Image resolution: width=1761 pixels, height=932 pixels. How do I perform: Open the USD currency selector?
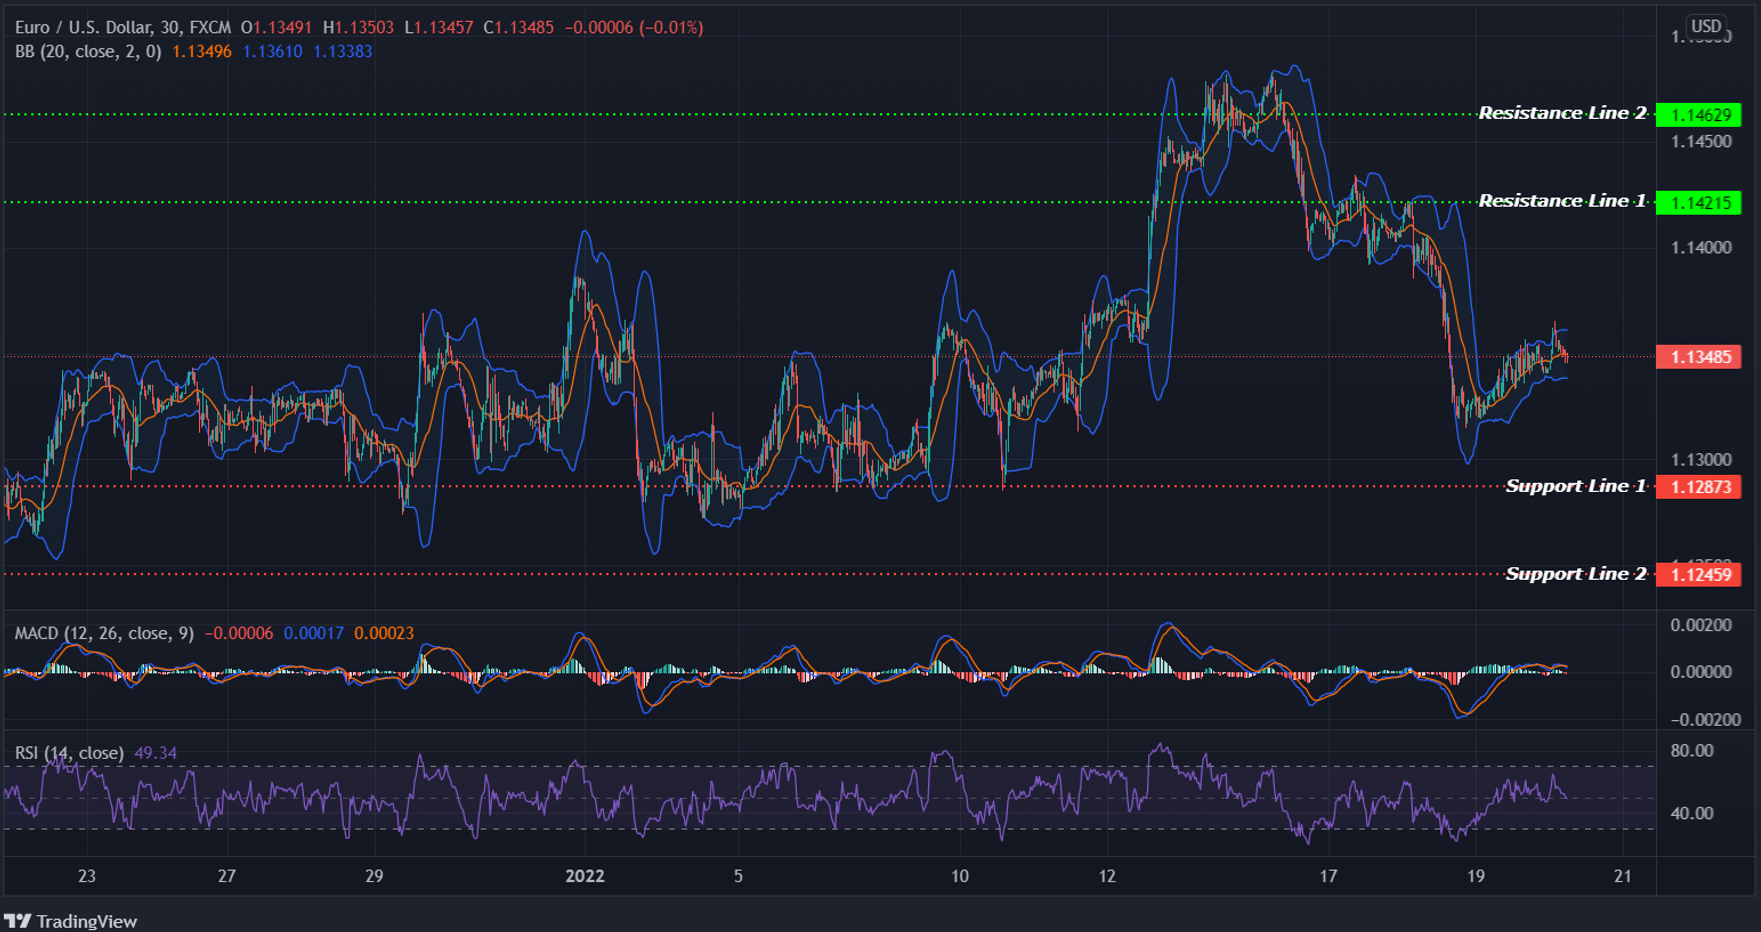(x=1705, y=25)
